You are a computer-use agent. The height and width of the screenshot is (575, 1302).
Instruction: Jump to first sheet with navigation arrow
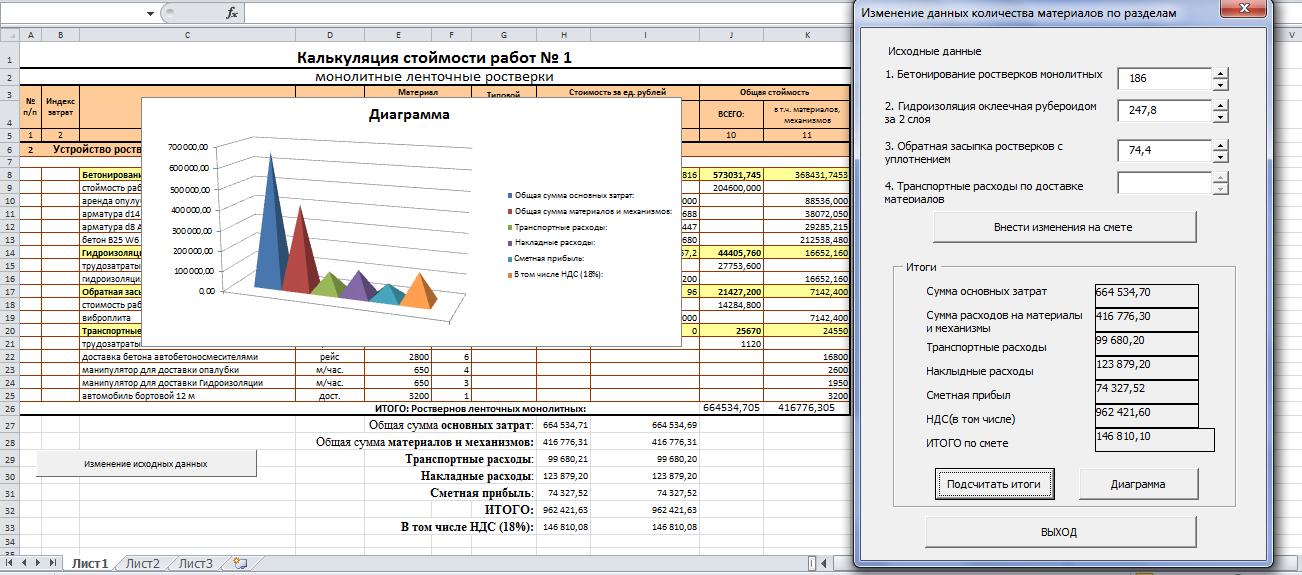(x=9, y=564)
